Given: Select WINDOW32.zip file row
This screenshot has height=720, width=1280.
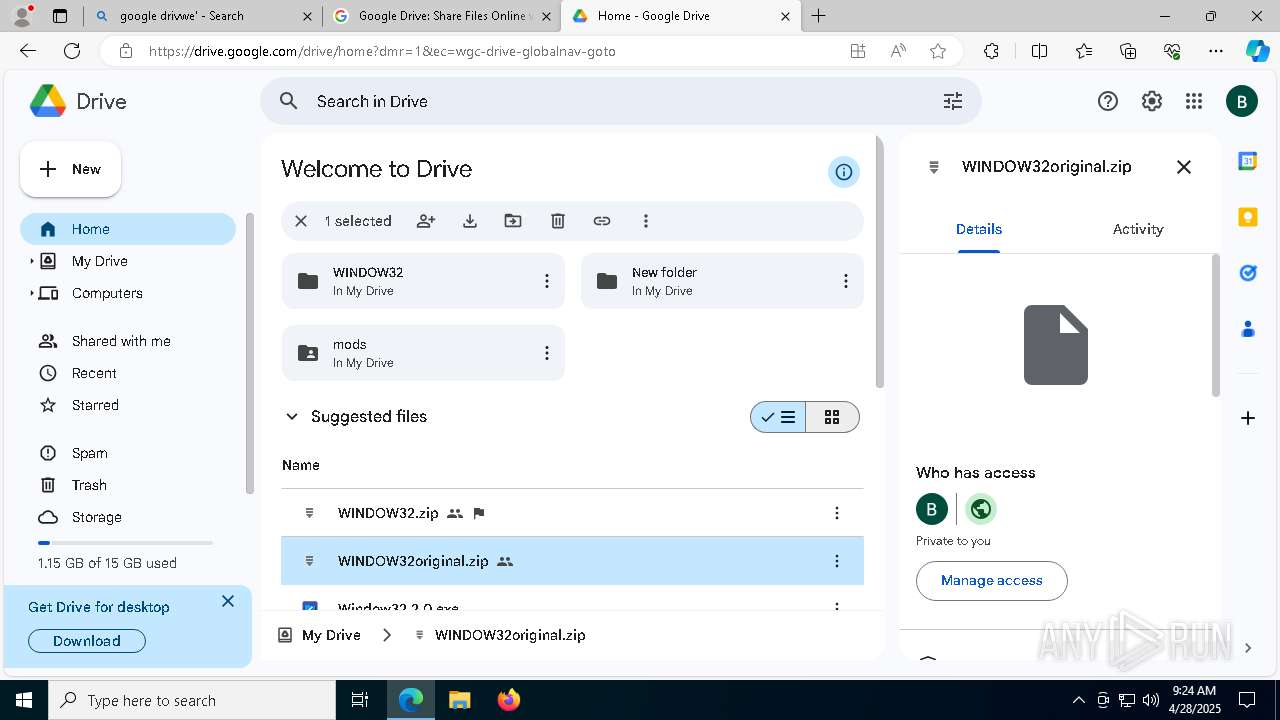Looking at the screenshot, I should click(572, 513).
